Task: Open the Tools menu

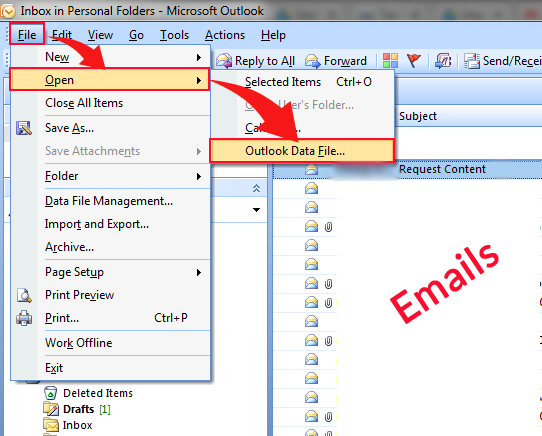Action: [174, 35]
